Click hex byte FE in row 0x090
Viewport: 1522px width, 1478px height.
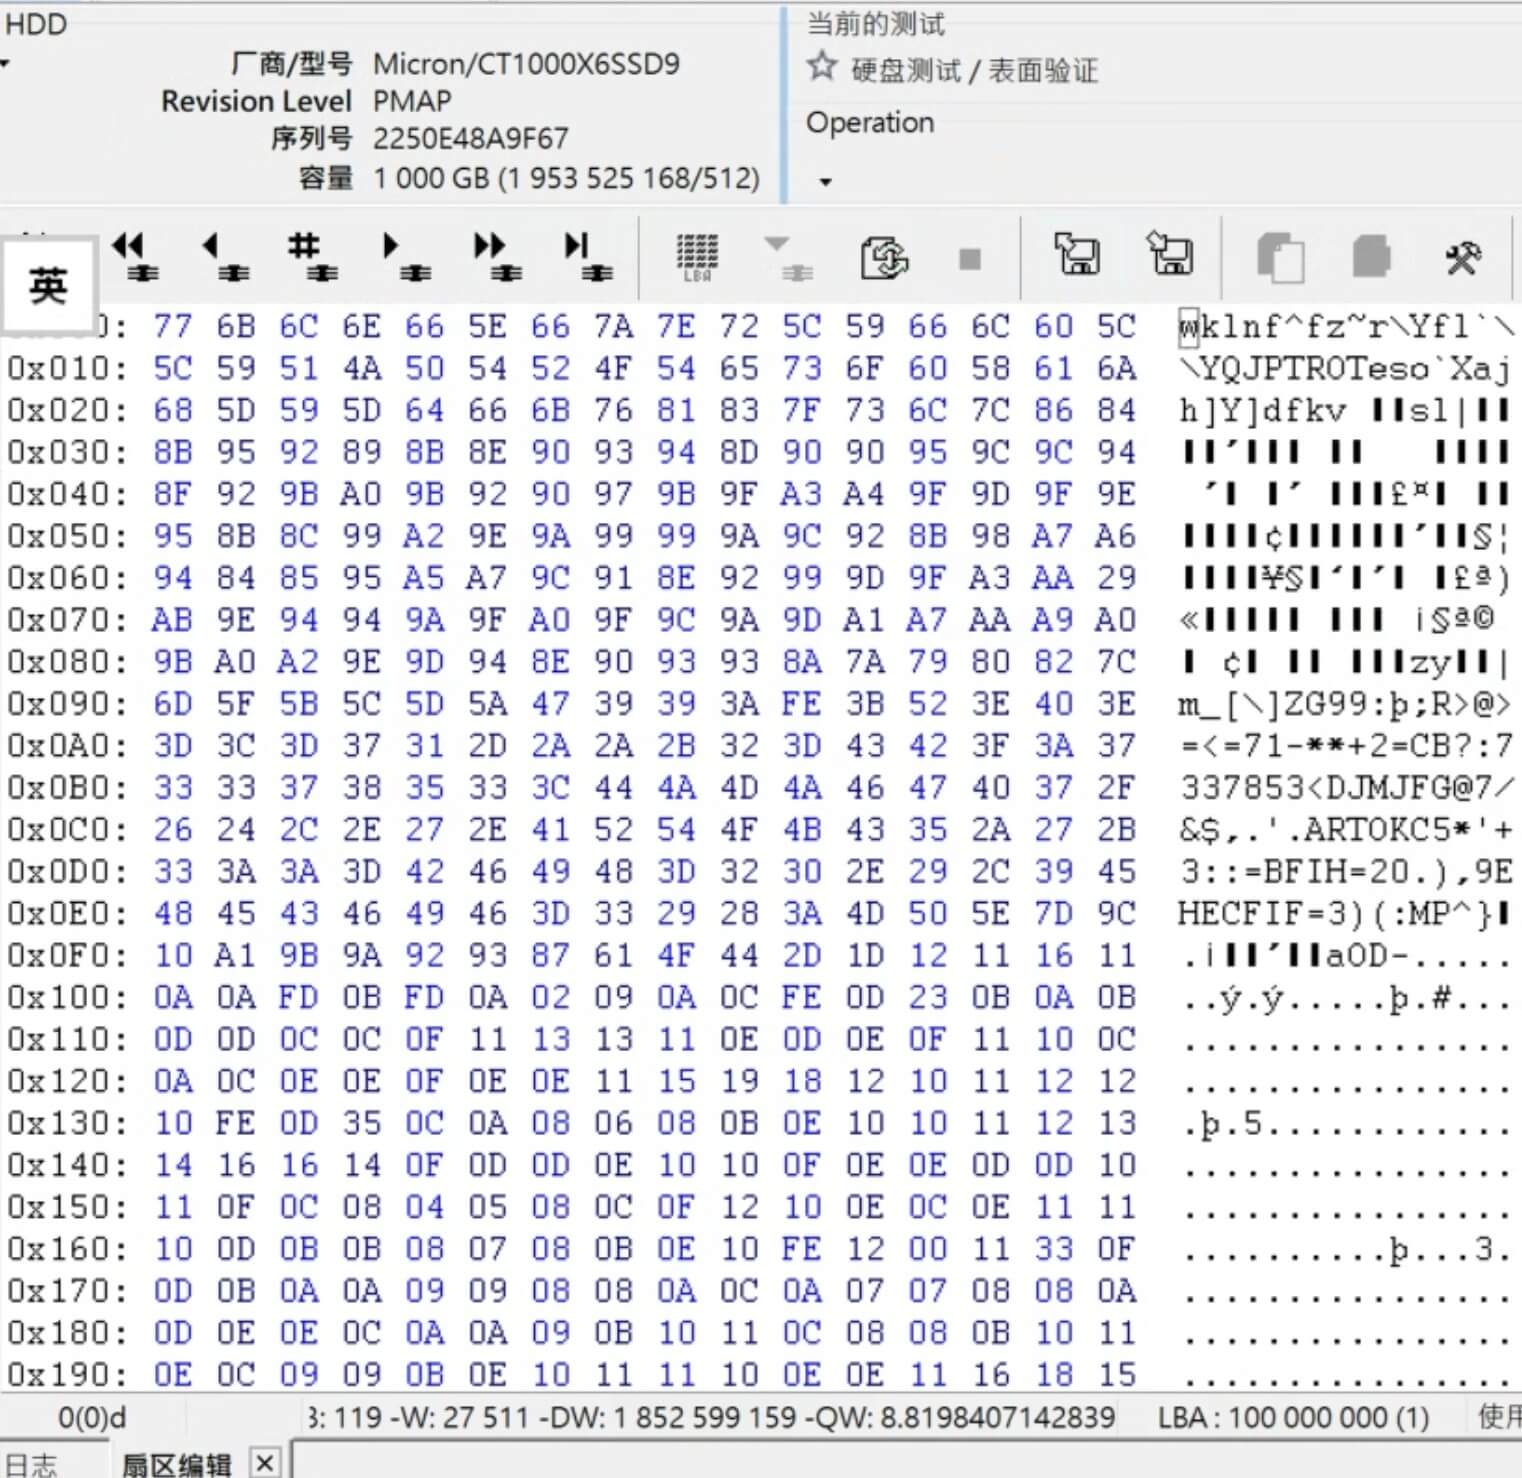801,704
